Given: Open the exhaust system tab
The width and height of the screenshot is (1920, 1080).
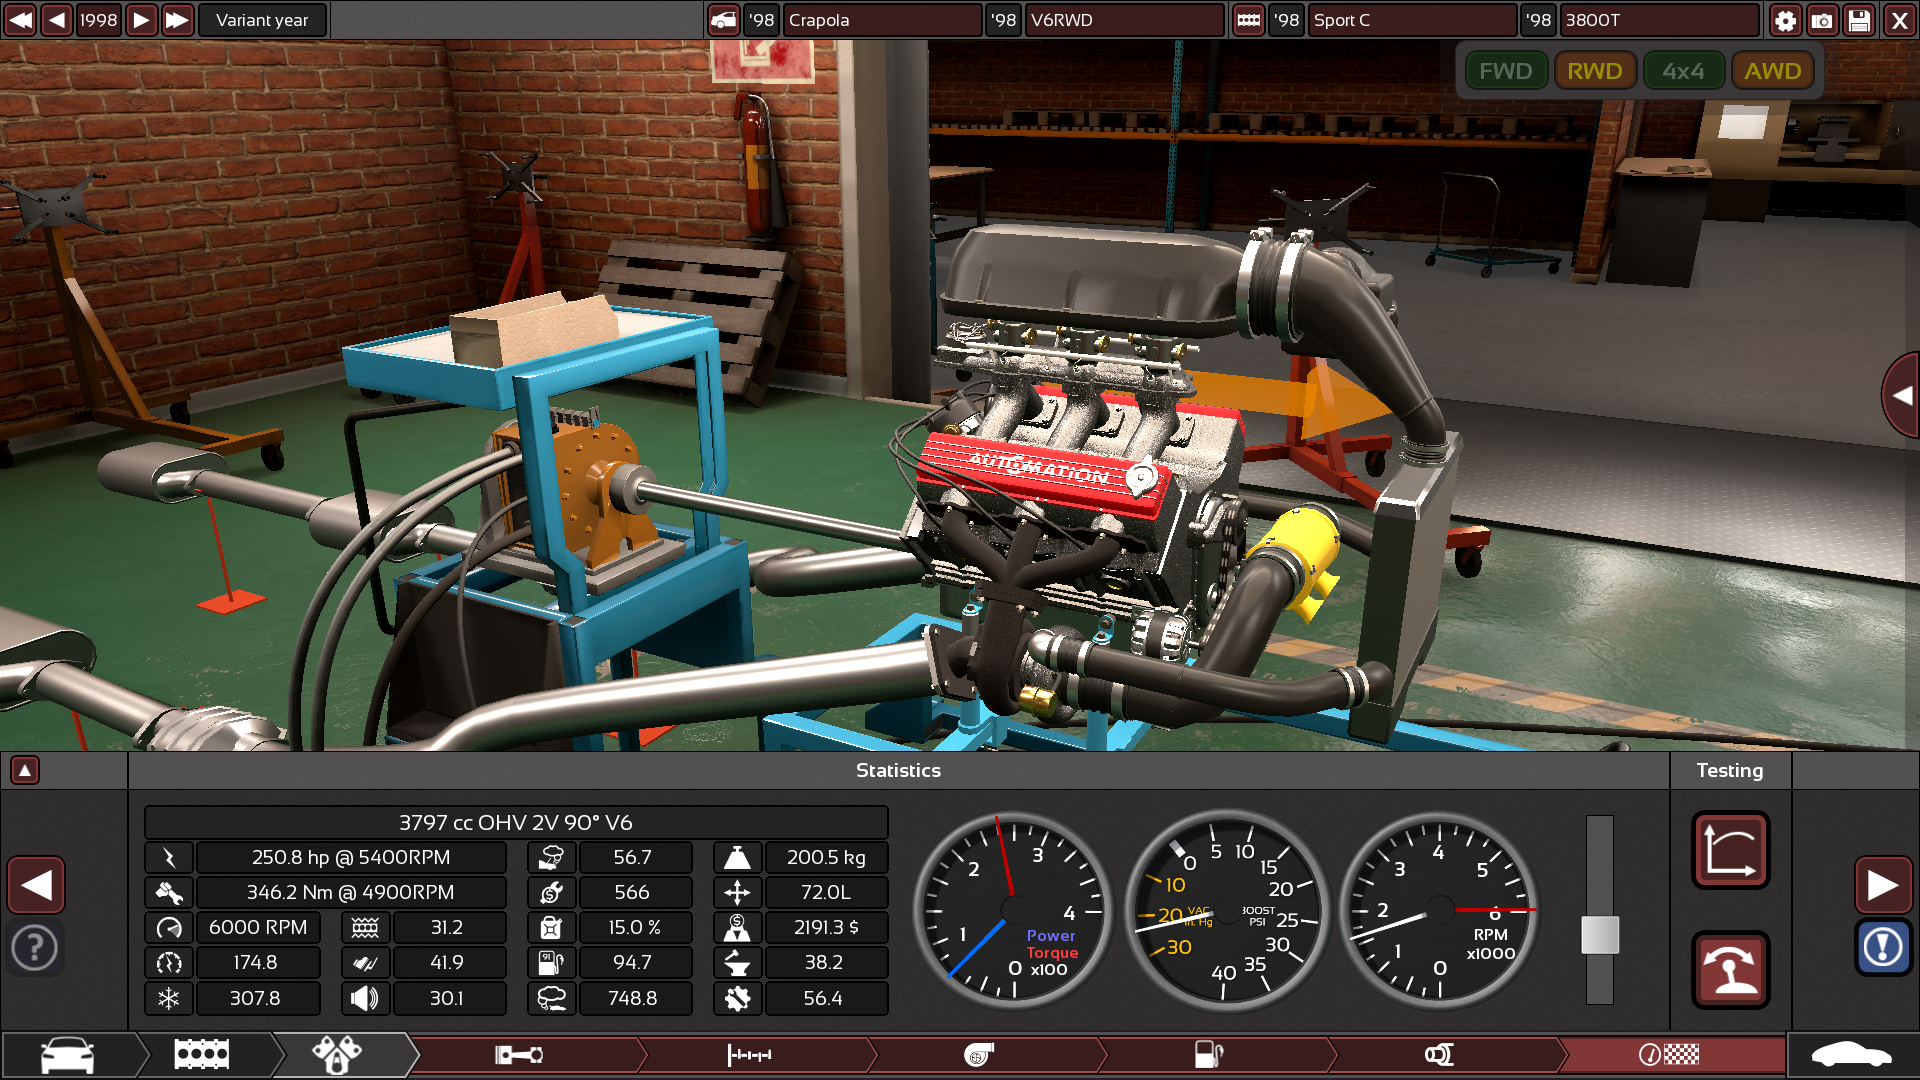Looking at the screenshot, I should coord(1440,1055).
